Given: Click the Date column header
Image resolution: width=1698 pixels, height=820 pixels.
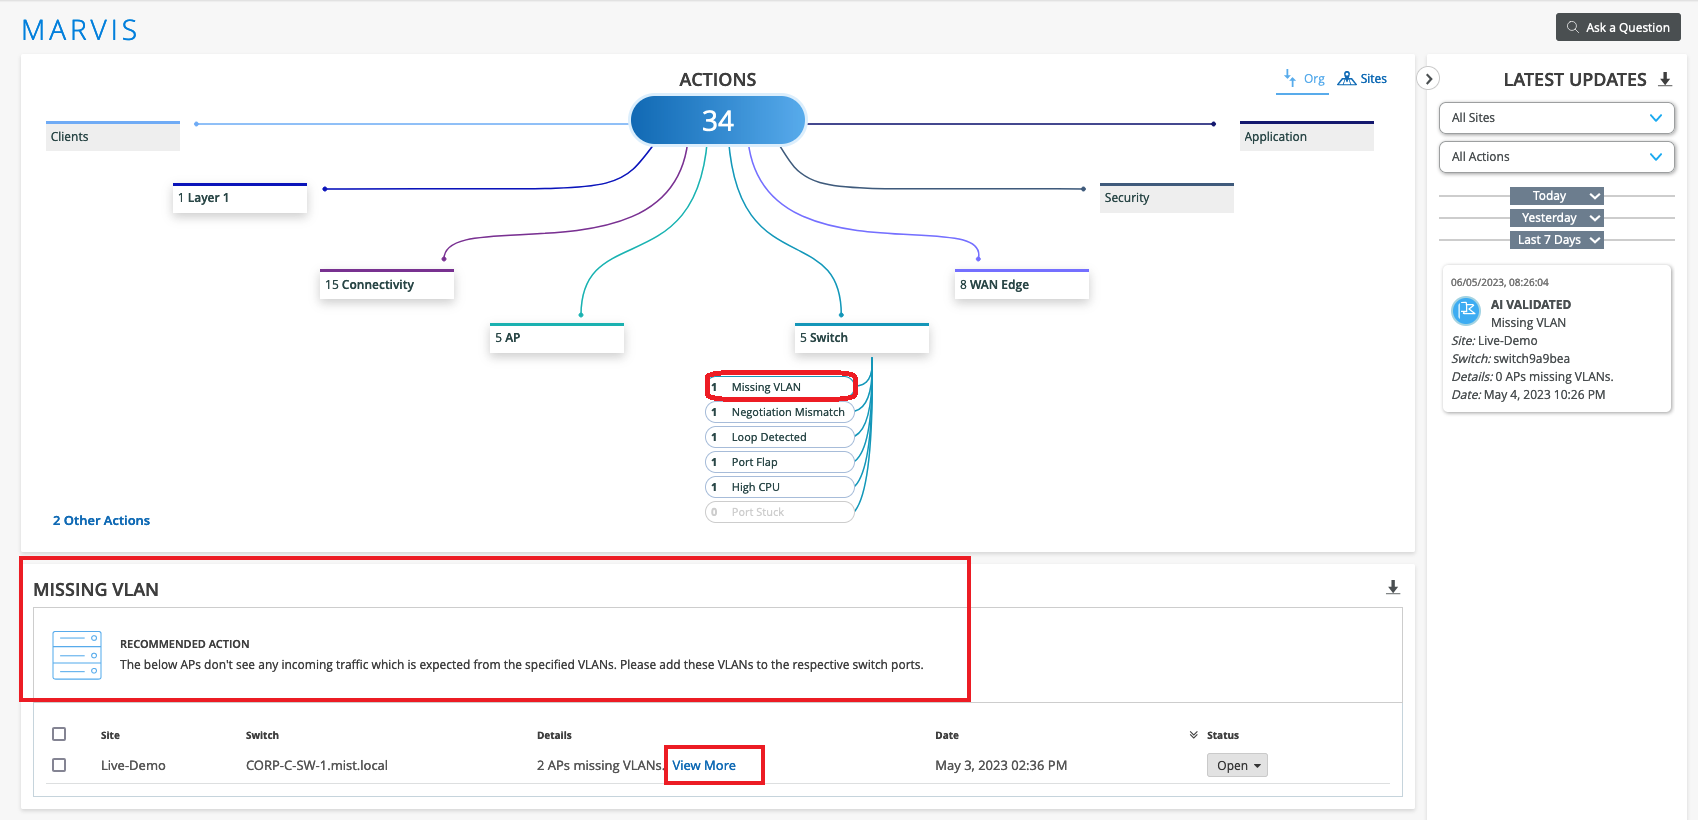Looking at the screenshot, I should [947, 735].
